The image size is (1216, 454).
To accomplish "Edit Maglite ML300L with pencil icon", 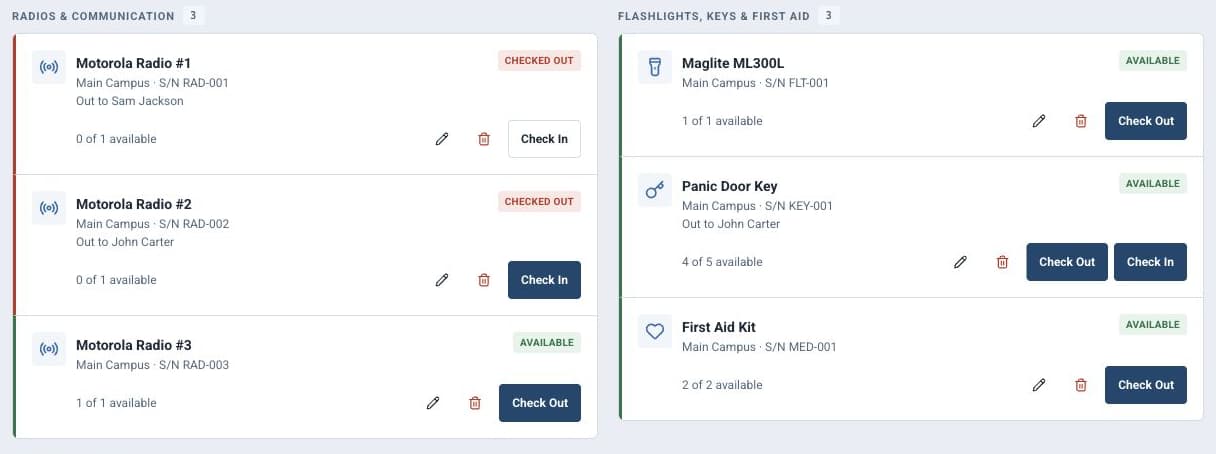I will pyautogui.click(x=1039, y=121).
